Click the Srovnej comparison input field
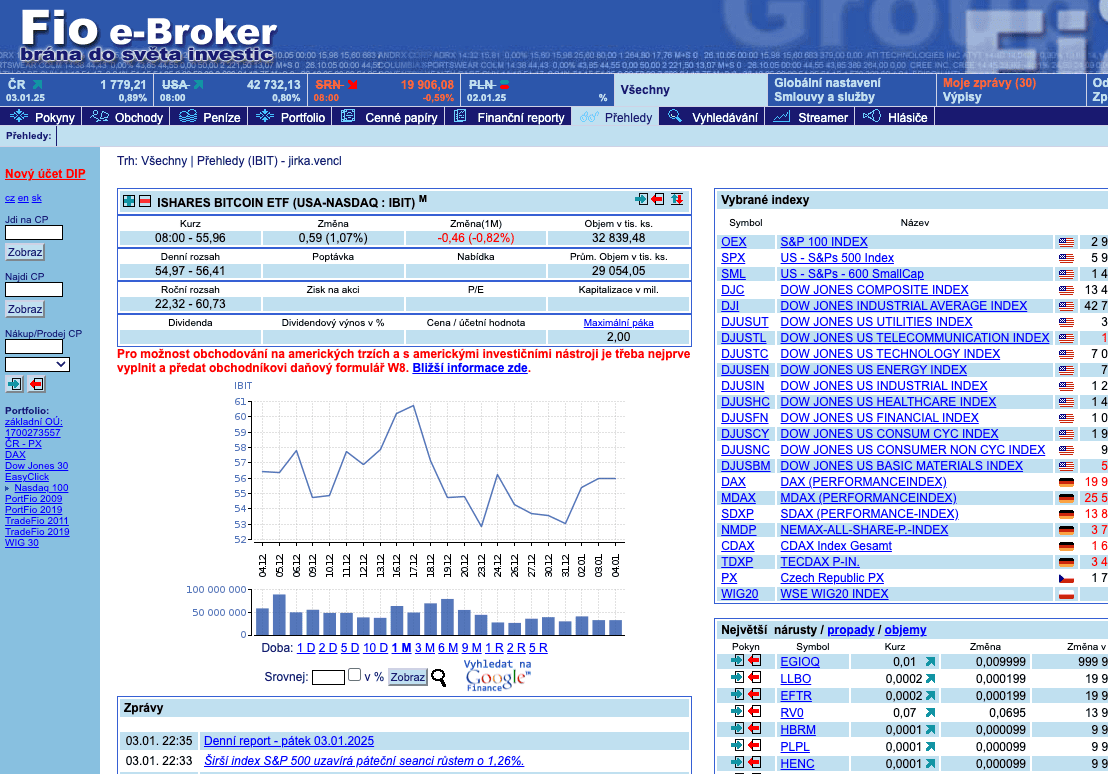 328,677
